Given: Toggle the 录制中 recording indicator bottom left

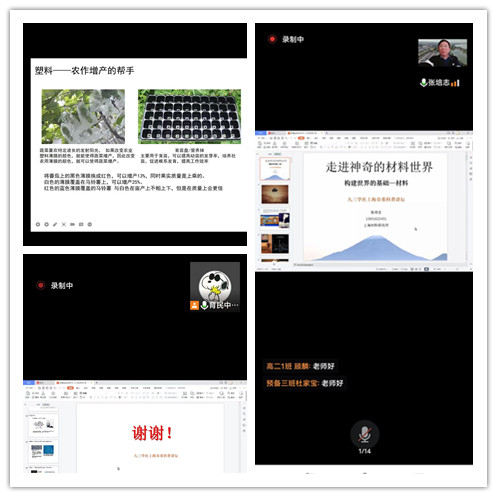Looking at the screenshot, I should (x=41, y=285).
